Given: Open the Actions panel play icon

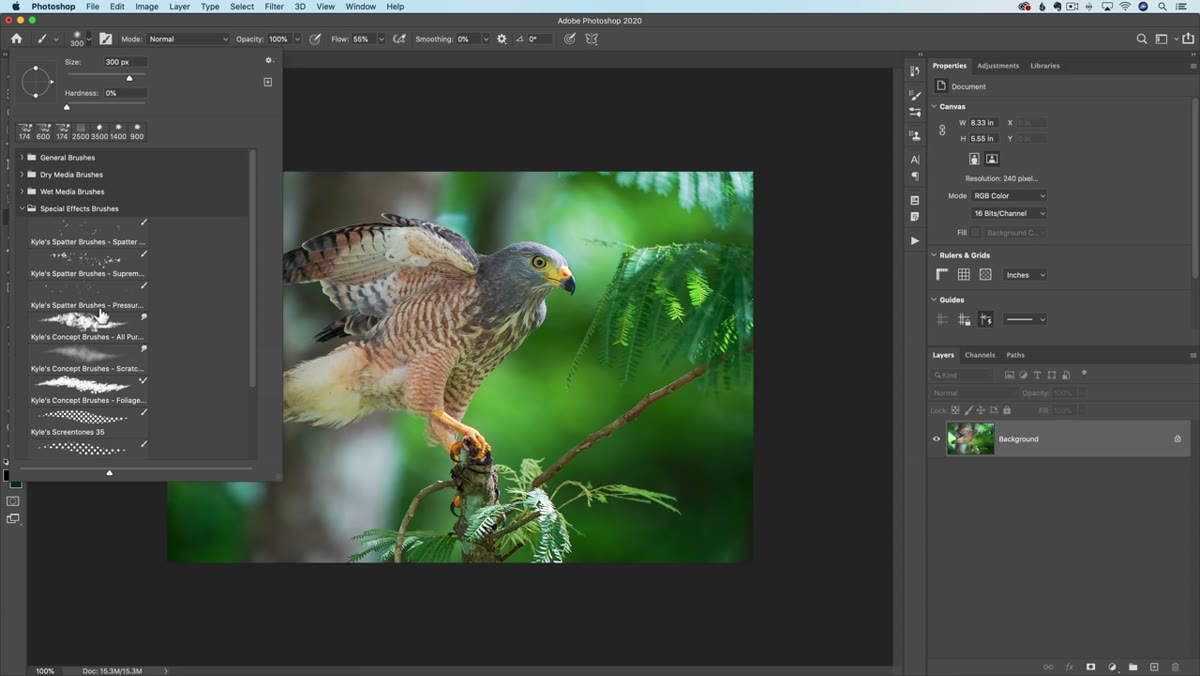Looking at the screenshot, I should 915,241.
